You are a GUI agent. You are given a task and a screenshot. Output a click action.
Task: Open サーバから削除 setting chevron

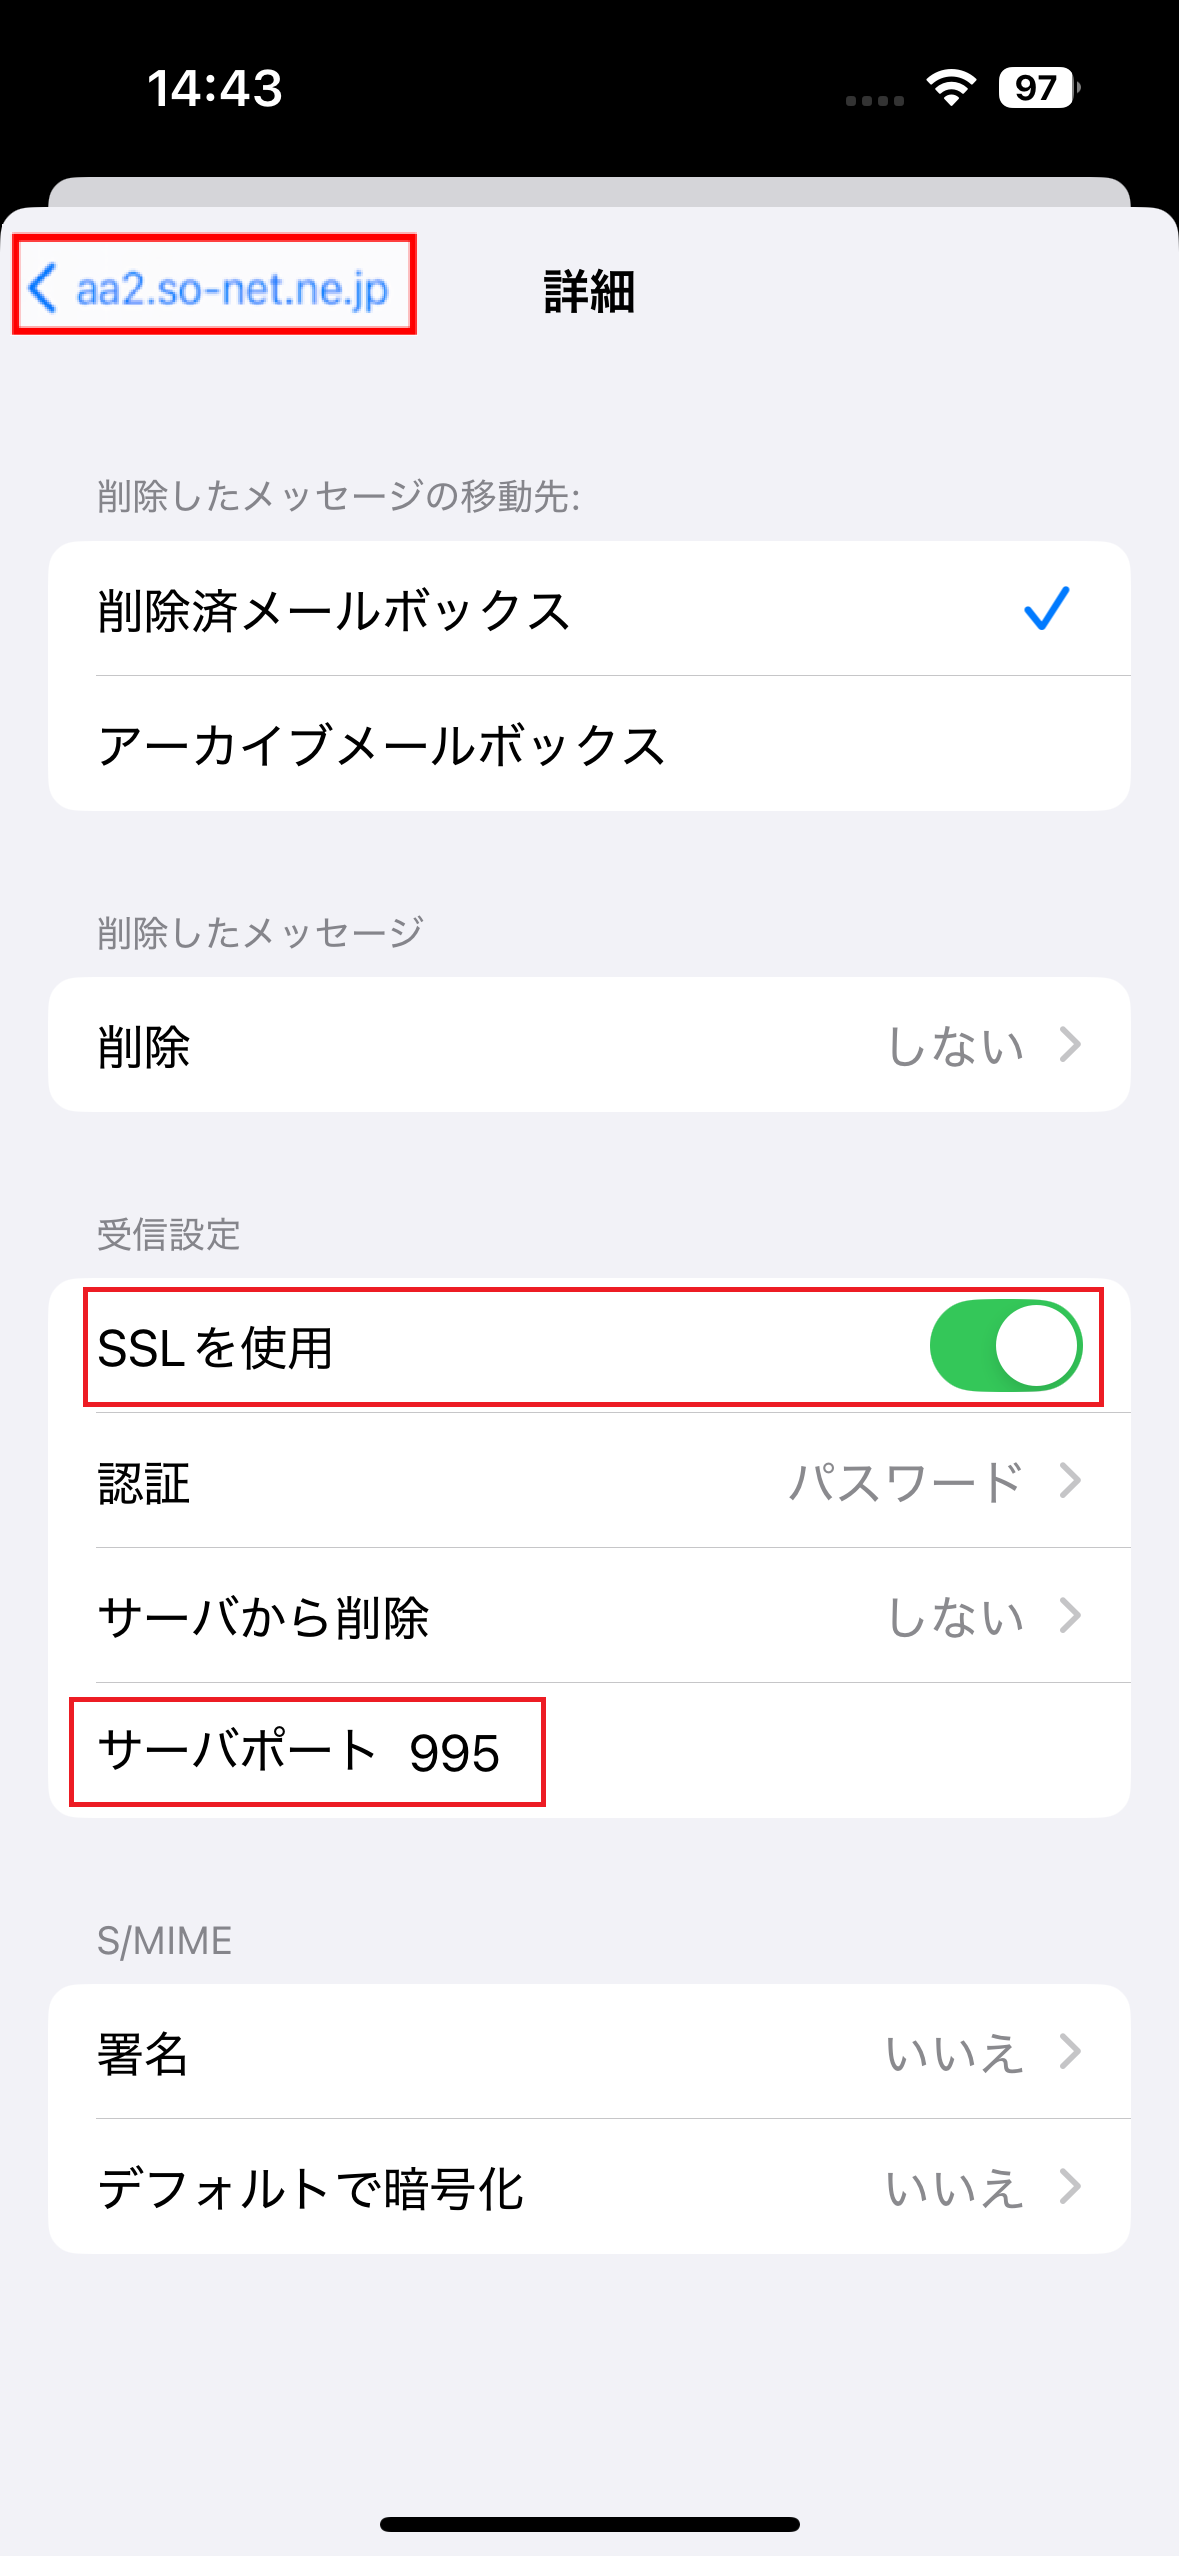coord(1070,1616)
